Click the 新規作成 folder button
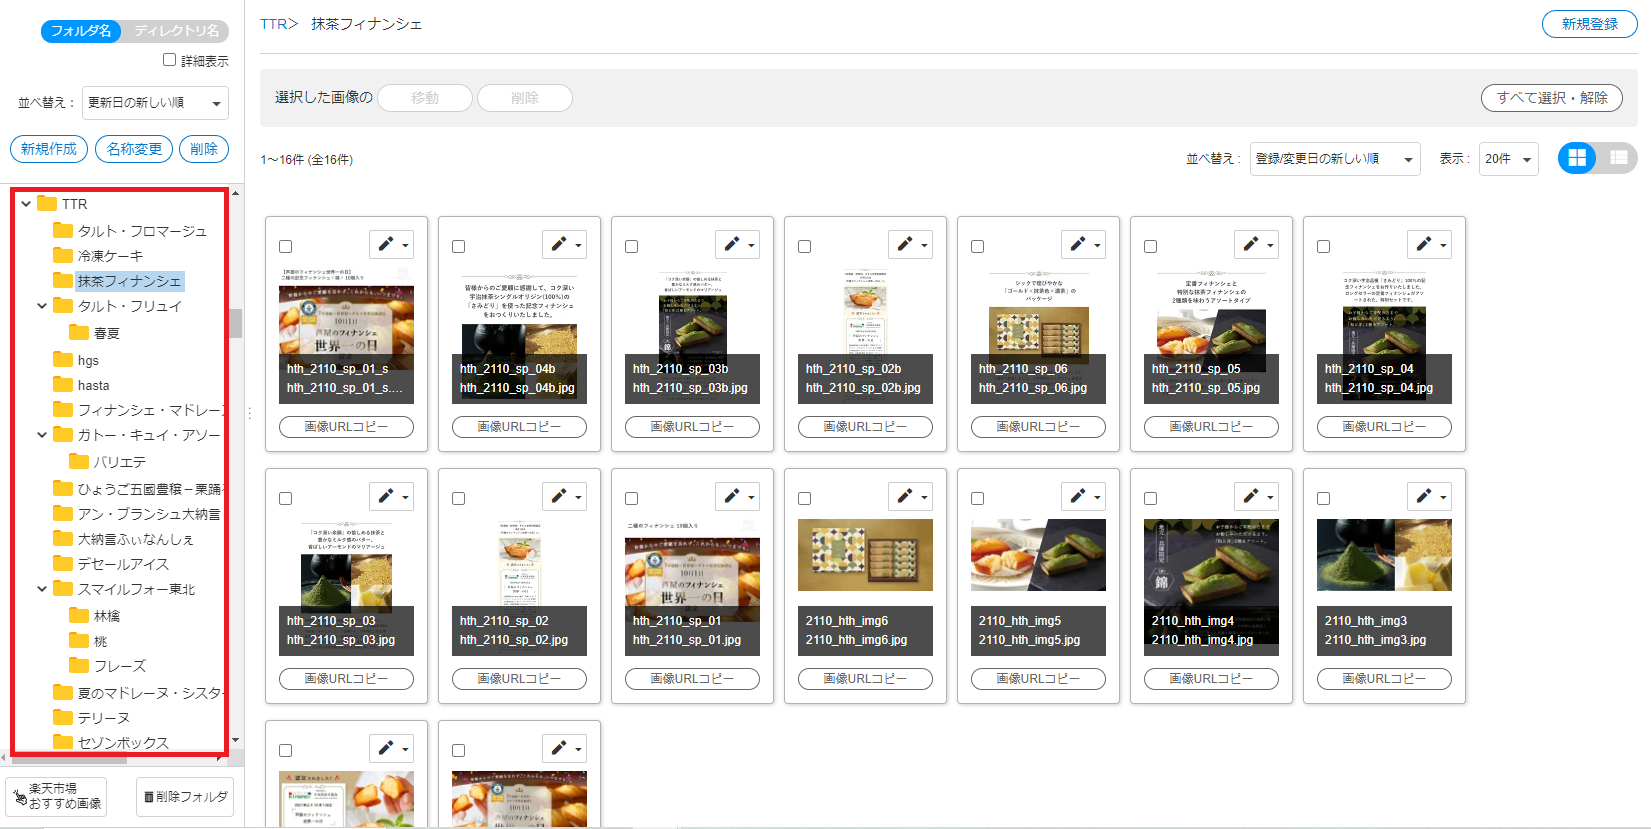The image size is (1651, 829). click(49, 149)
